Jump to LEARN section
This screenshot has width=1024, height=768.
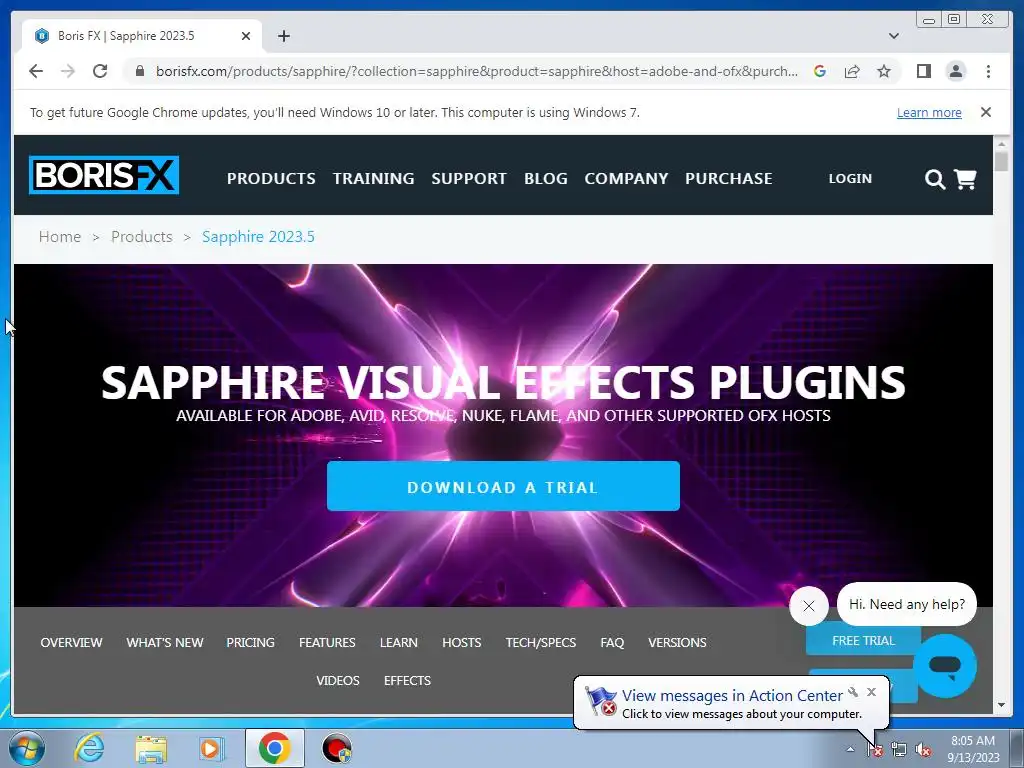[398, 643]
